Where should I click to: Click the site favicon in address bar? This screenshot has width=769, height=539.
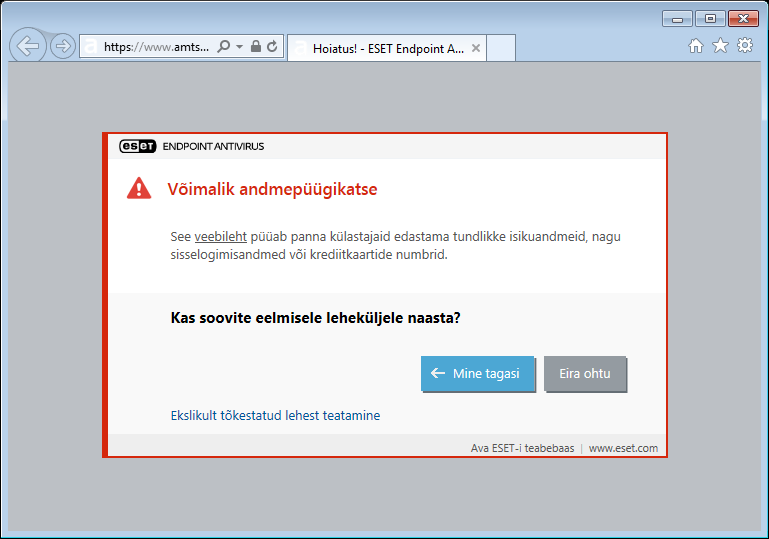point(91,47)
